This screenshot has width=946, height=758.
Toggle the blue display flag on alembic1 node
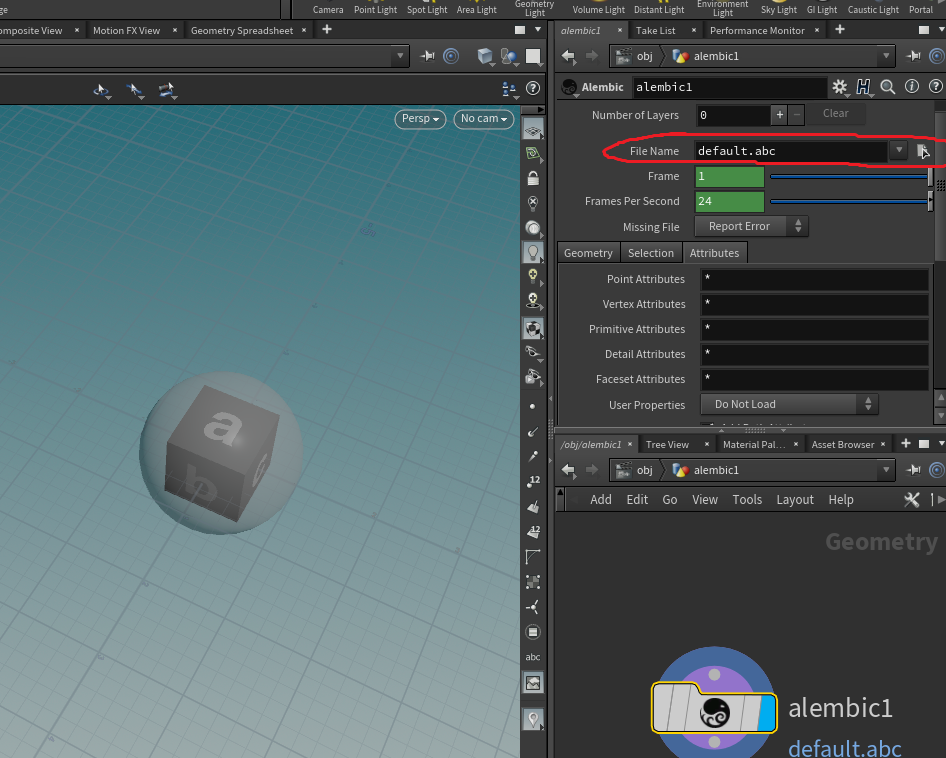[767, 713]
